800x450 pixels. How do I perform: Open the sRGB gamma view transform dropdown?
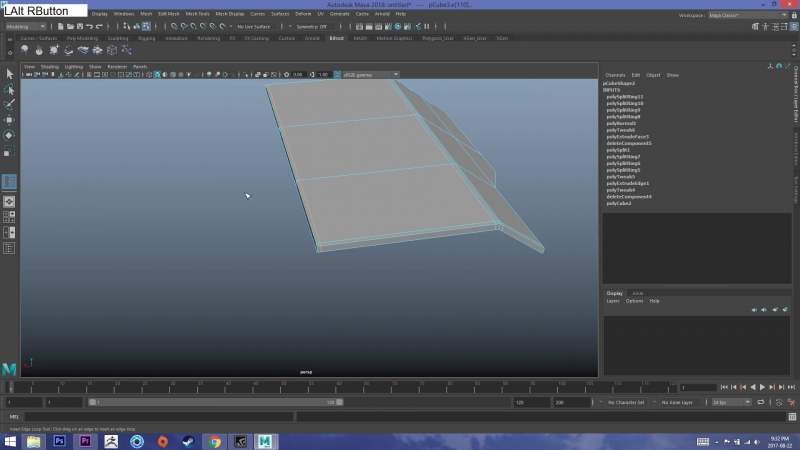(370, 74)
